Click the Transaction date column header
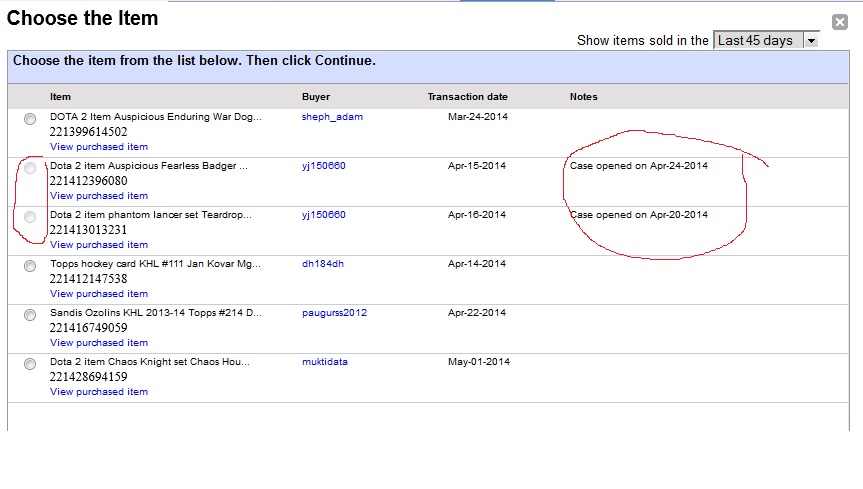This screenshot has width=863, height=489. coord(468,97)
